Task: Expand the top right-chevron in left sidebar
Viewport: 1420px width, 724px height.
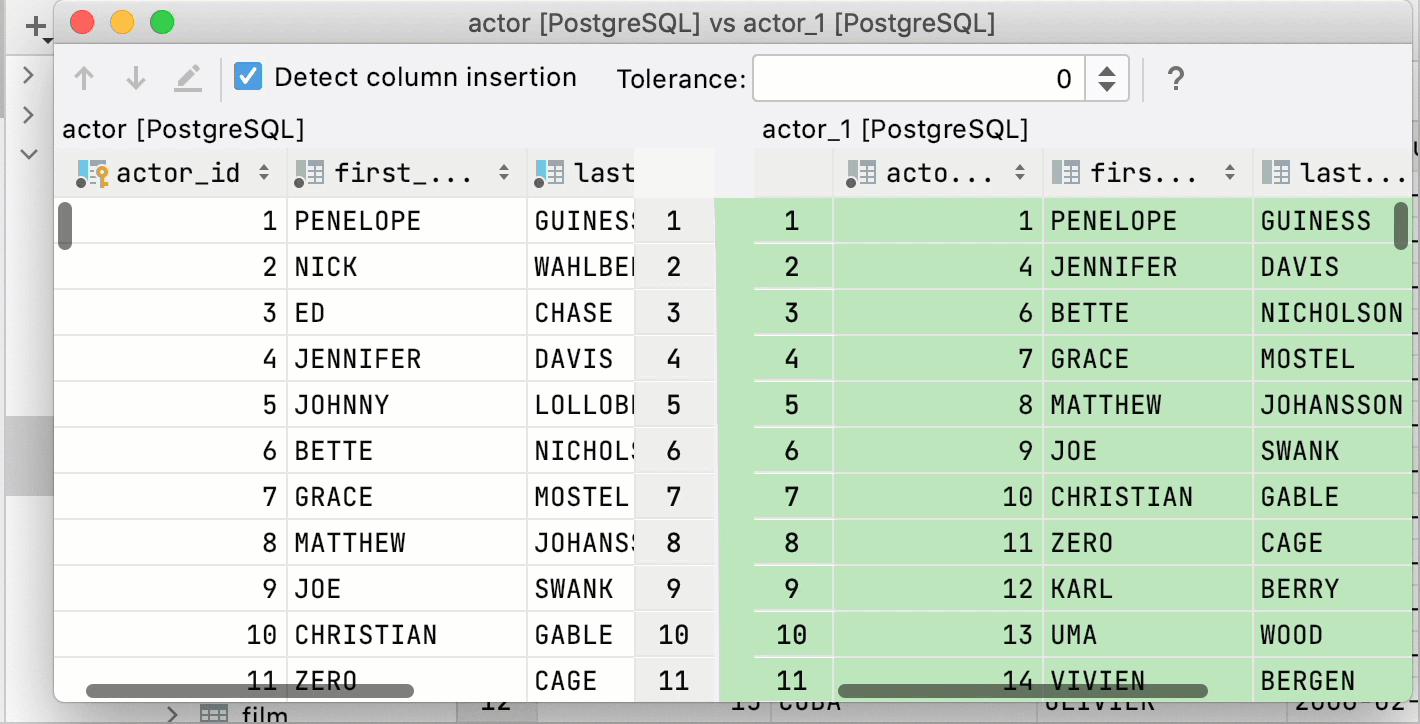Action: (x=29, y=75)
